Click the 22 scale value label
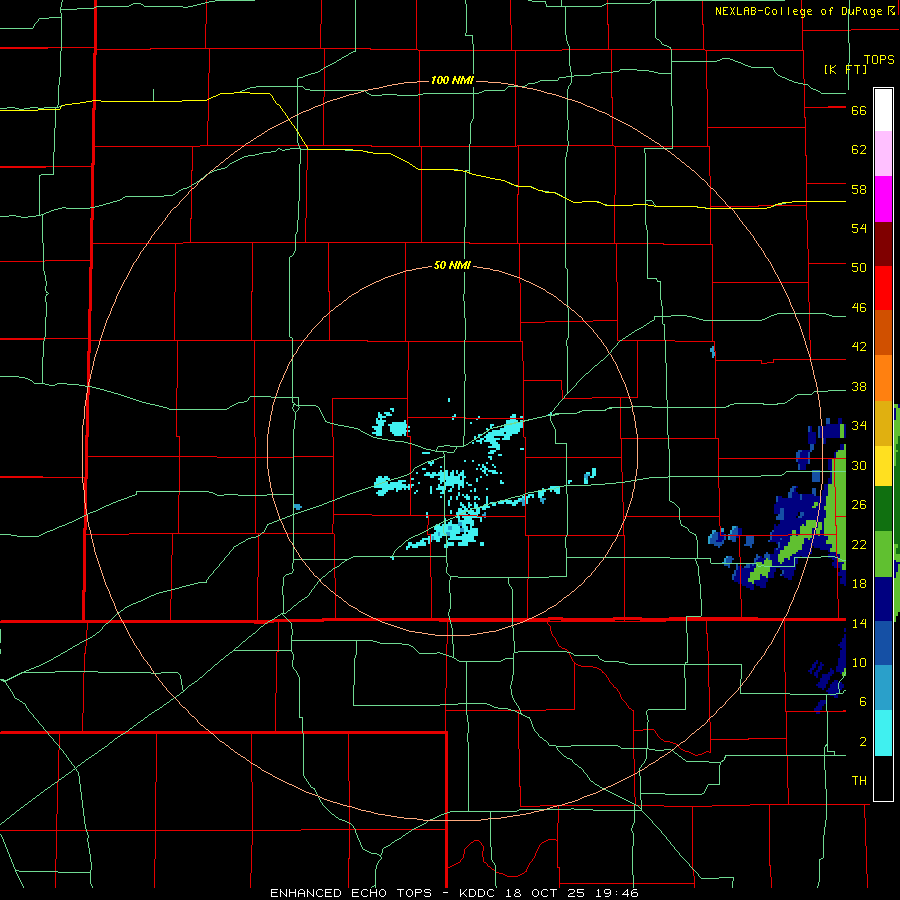The image size is (900, 900). coord(859,544)
